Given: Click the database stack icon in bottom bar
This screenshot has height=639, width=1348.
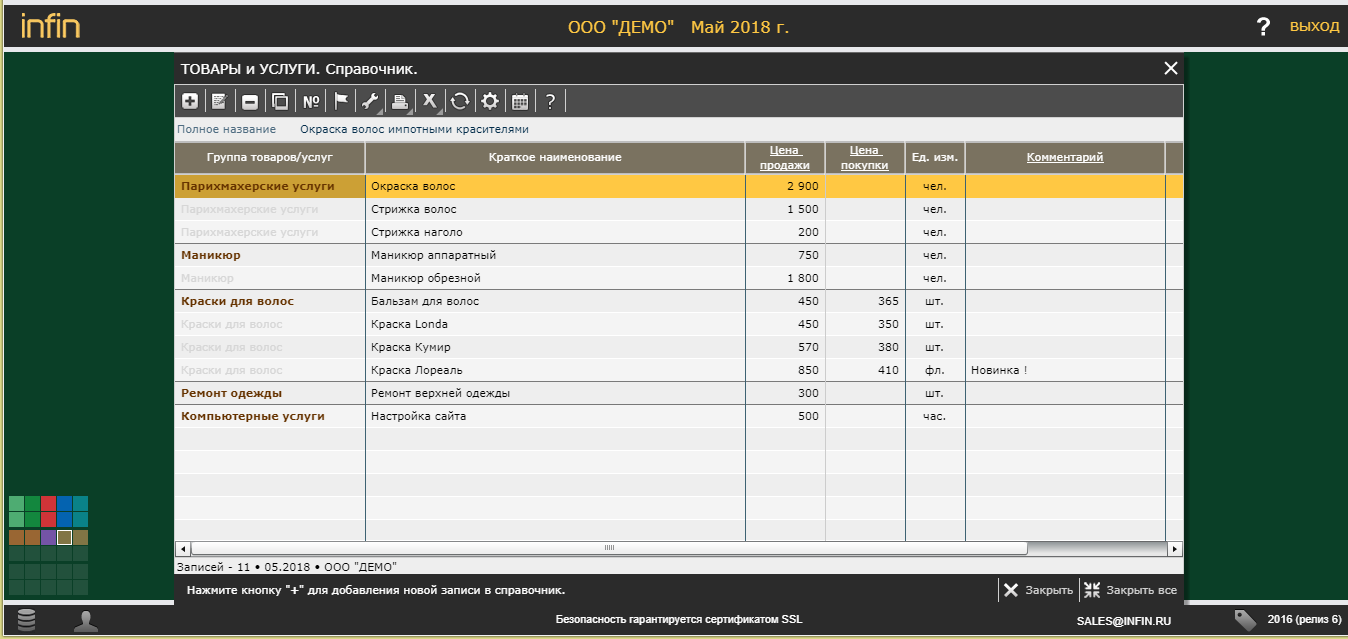Looking at the screenshot, I should point(27,620).
